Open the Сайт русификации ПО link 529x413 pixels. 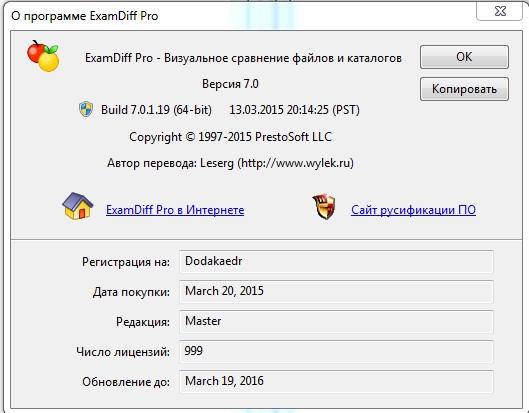click(x=413, y=210)
